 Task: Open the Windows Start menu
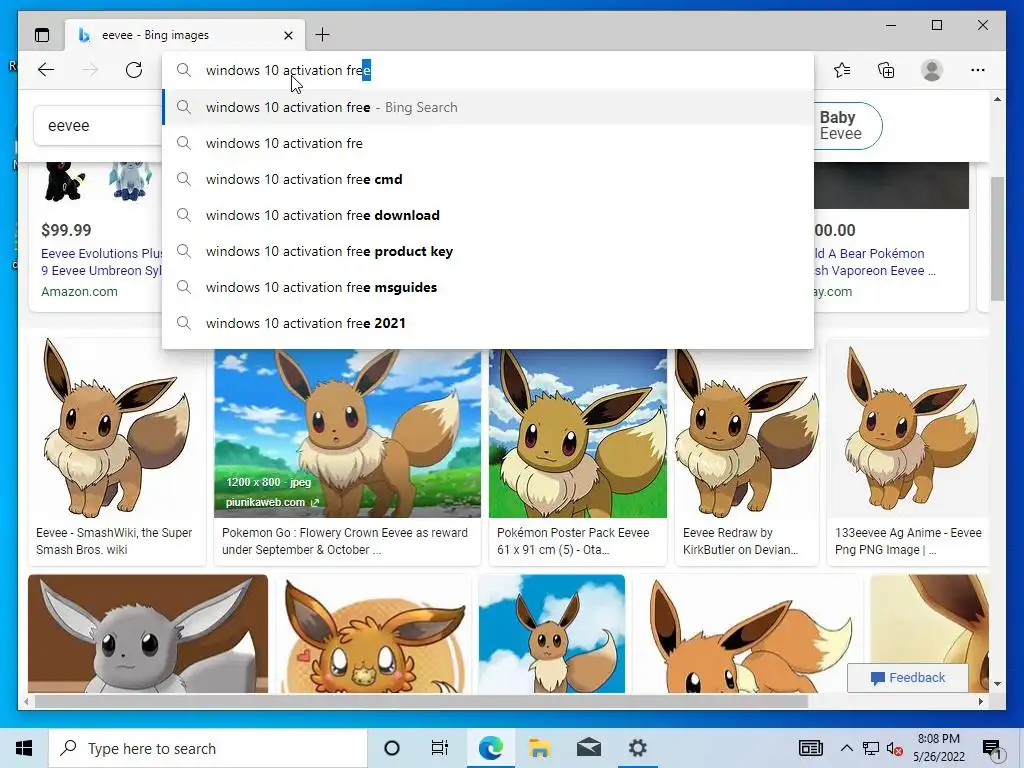(x=24, y=748)
